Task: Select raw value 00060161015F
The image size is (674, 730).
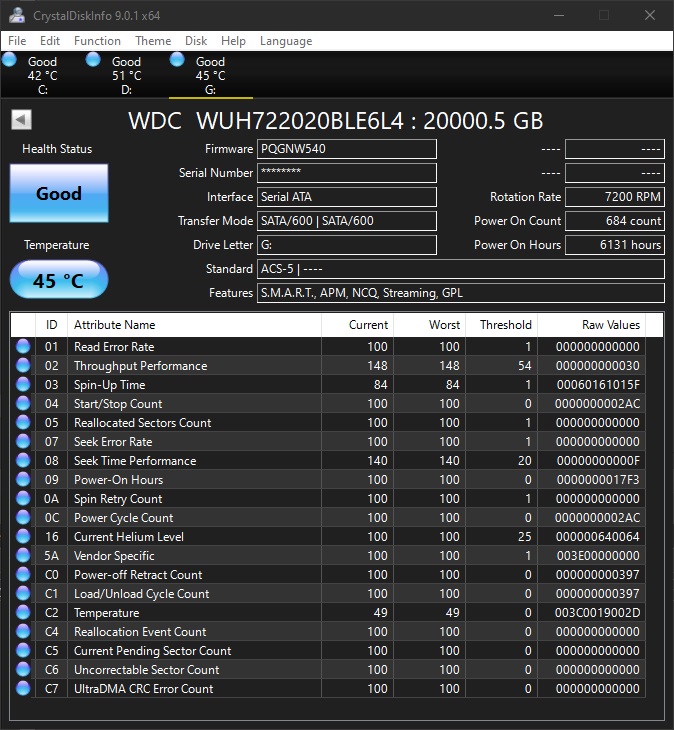Action: 598,385
